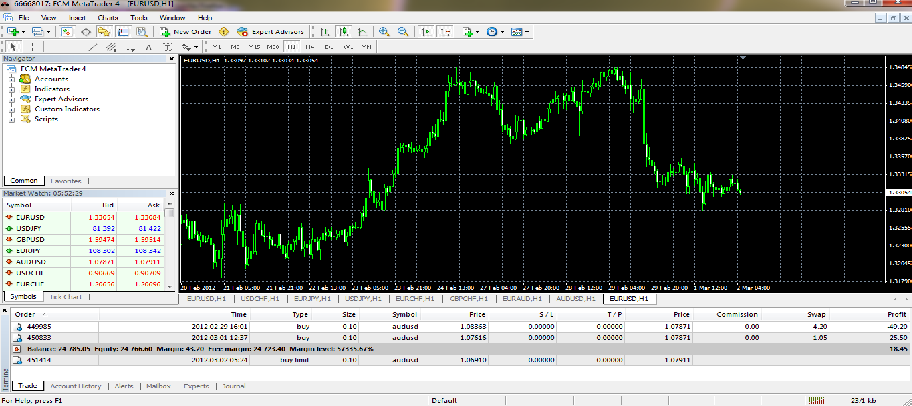Click the New Order button
The height and width of the screenshot is (406, 912).
186,31
